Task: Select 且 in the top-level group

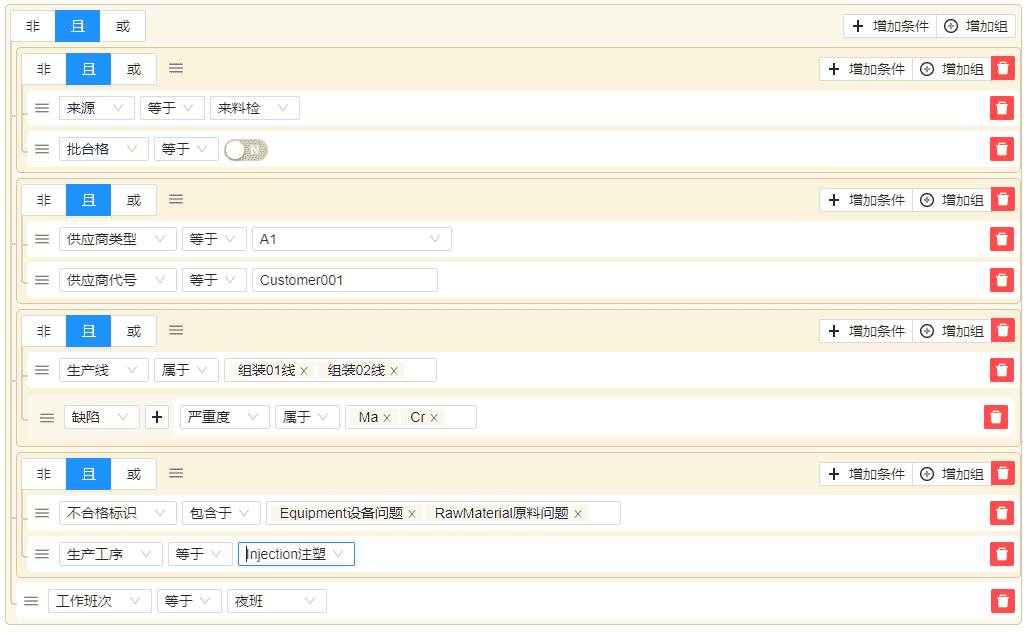Action: (77, 26)
